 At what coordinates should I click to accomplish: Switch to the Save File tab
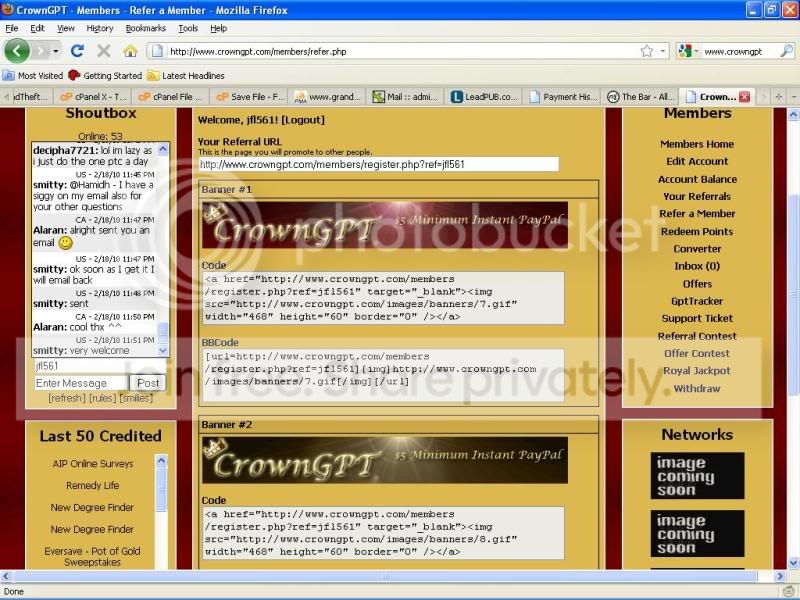[249, 97]
